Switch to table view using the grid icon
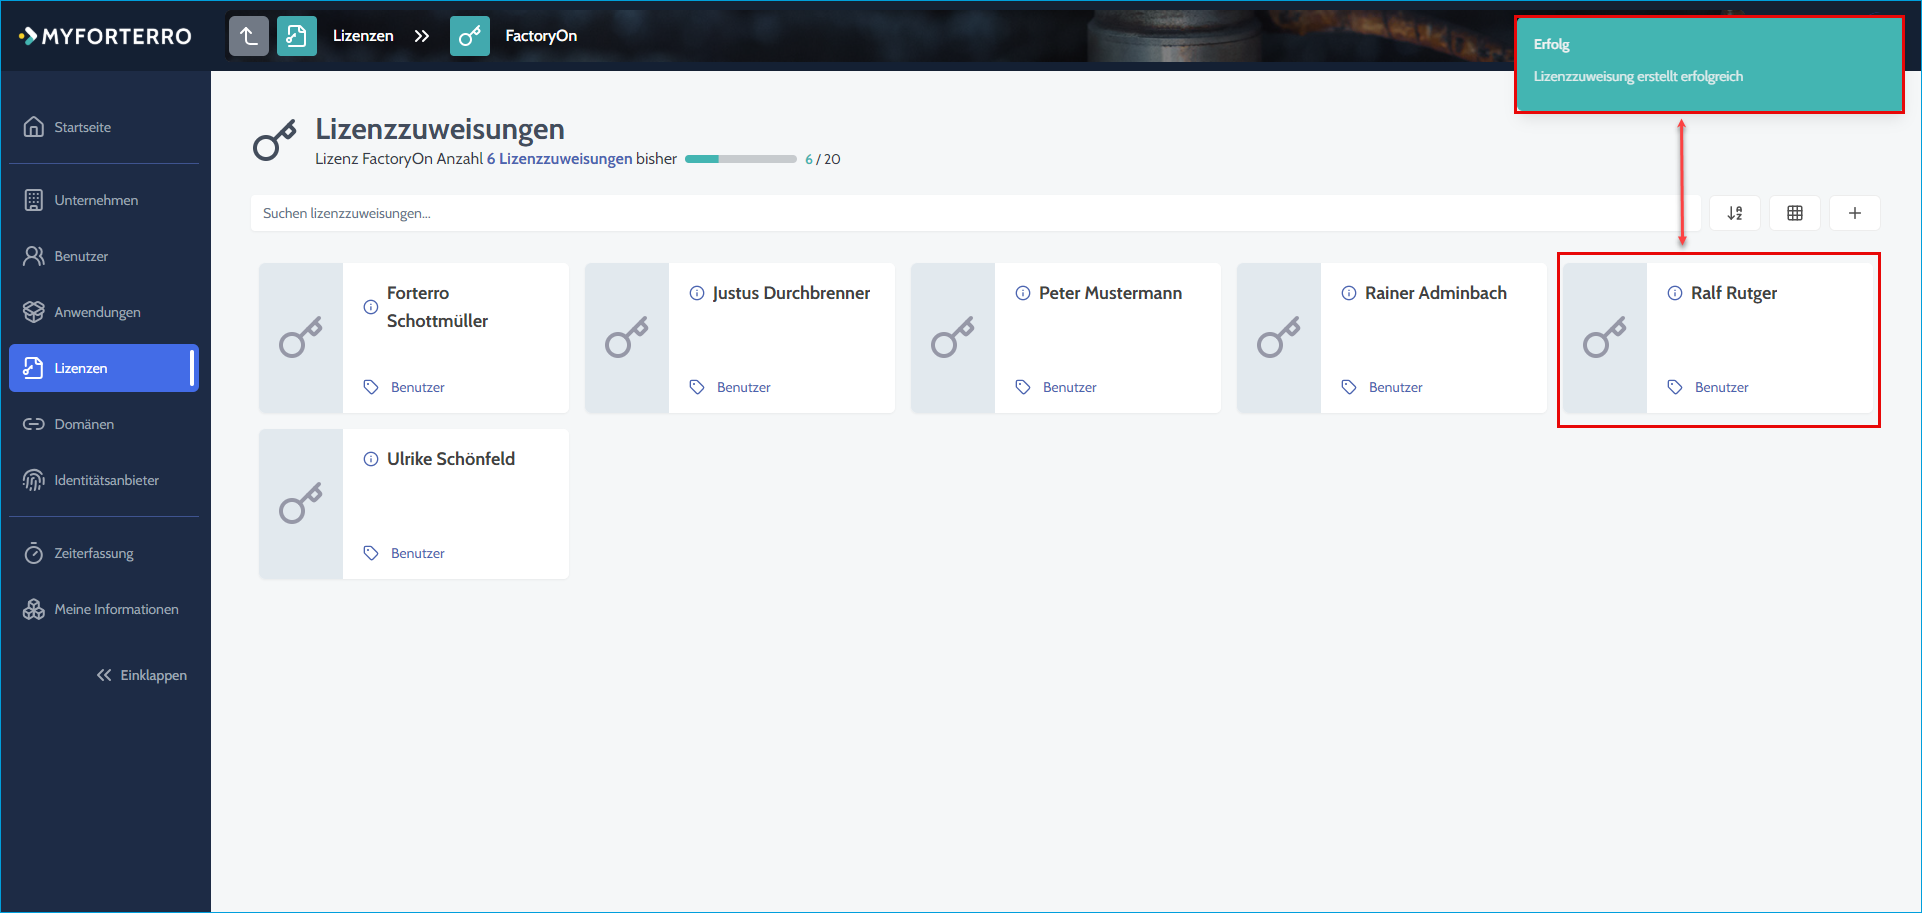This screenshot has height=913, width=1922. [1795, 213]
